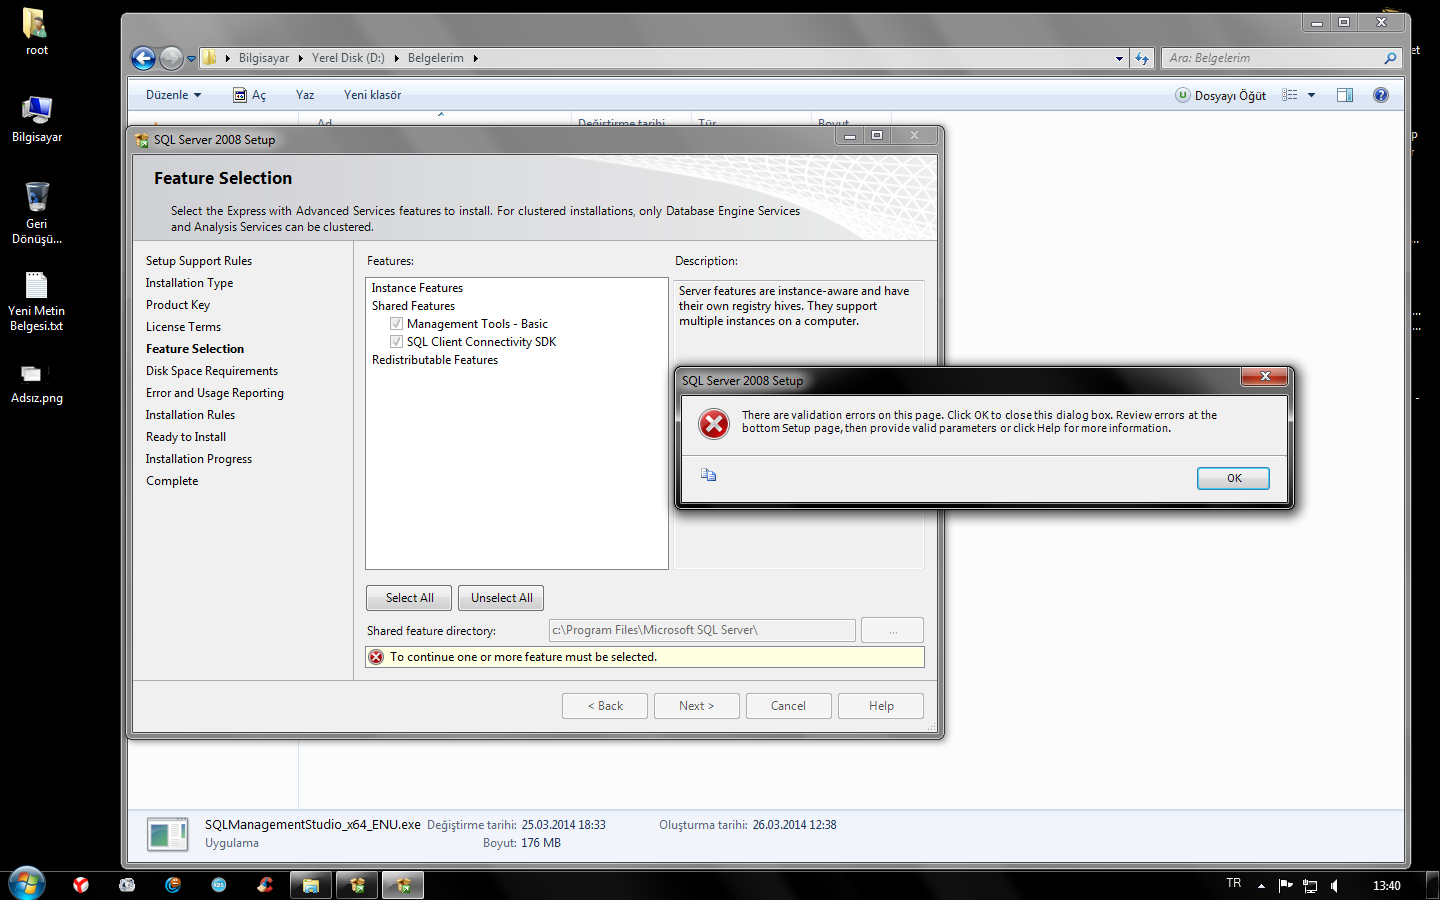This screenshot has height=900, width=1440.
Task: Click the Unselect All features button
Action: pyautogui.click(x=501, y=598)
